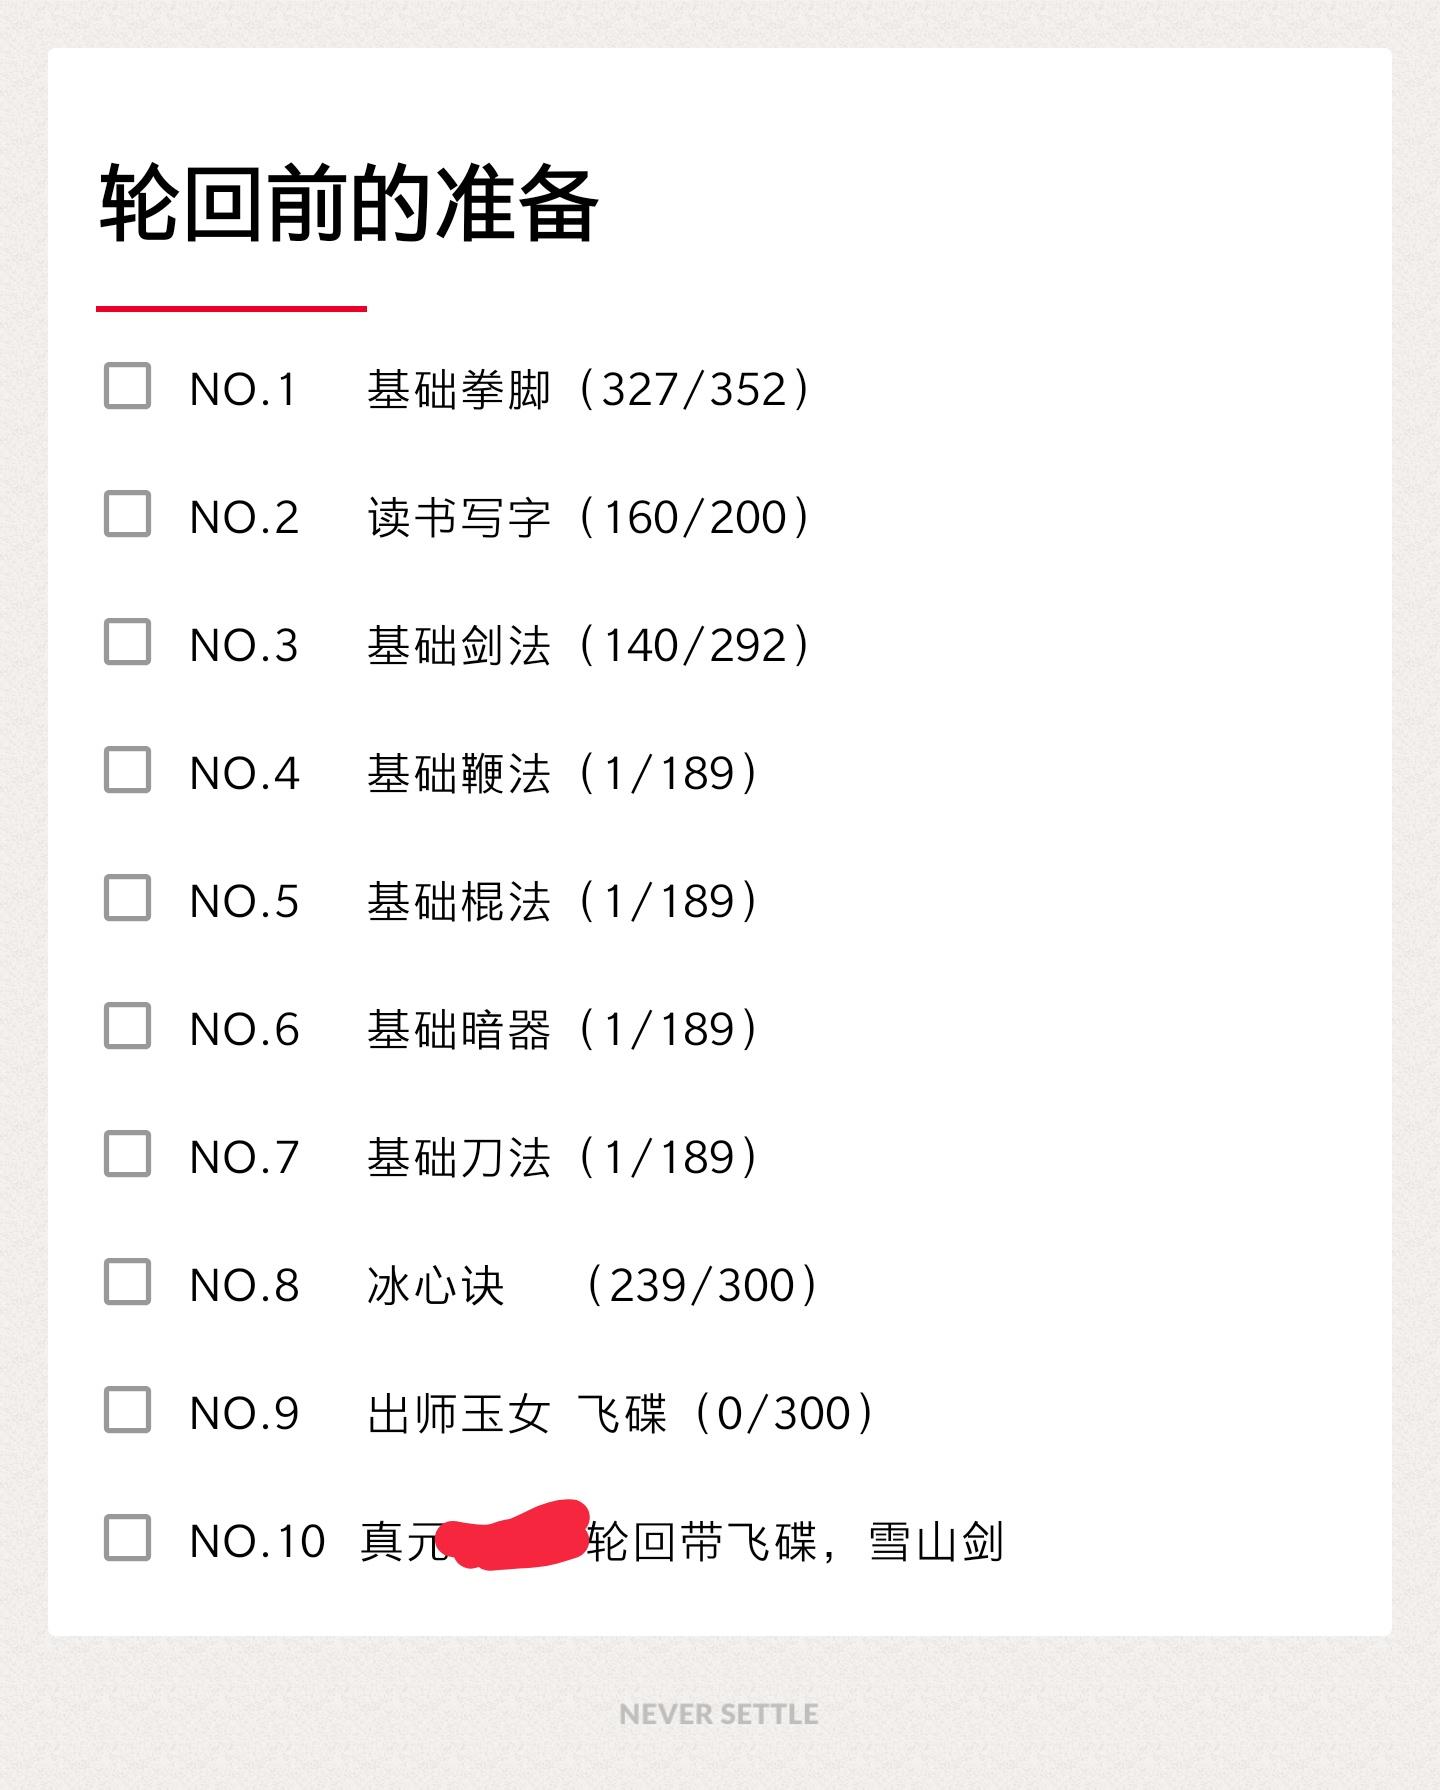Click the red scribble on item ten
This screenshot has width=1440, height=1790.
click(x=513, y=1535)
